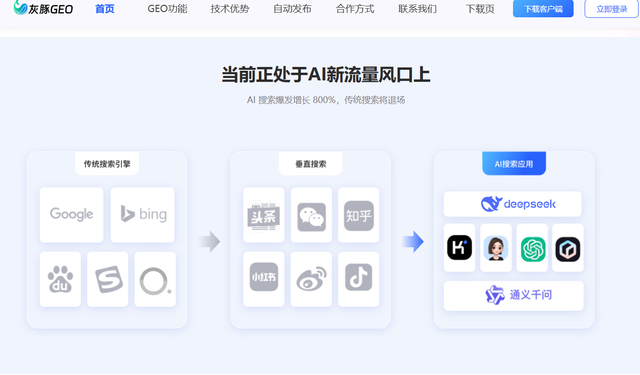Select 合作方式 in navigation
Viewport: 640px width, 375px height.
point(355,9)
